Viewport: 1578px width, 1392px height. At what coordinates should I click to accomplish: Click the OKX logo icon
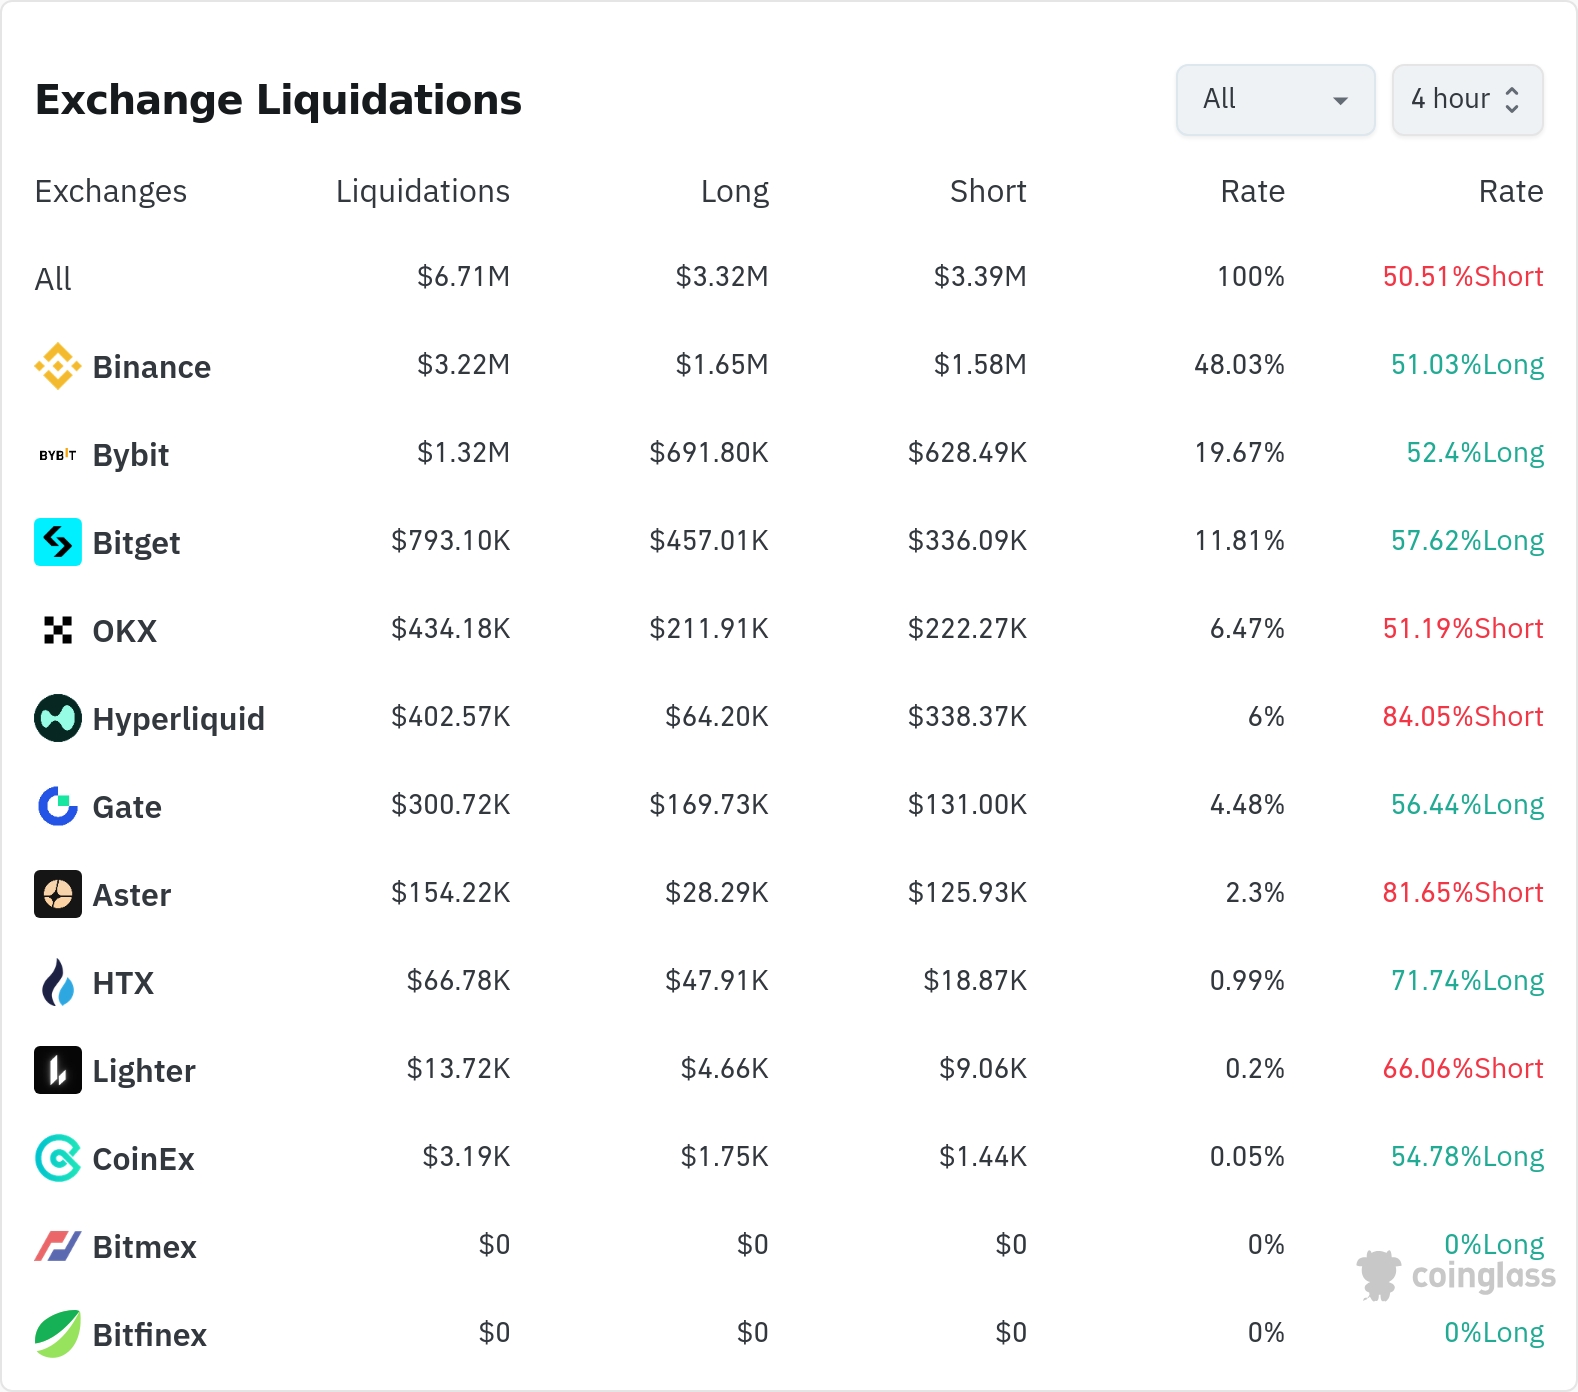coord(58,630)
